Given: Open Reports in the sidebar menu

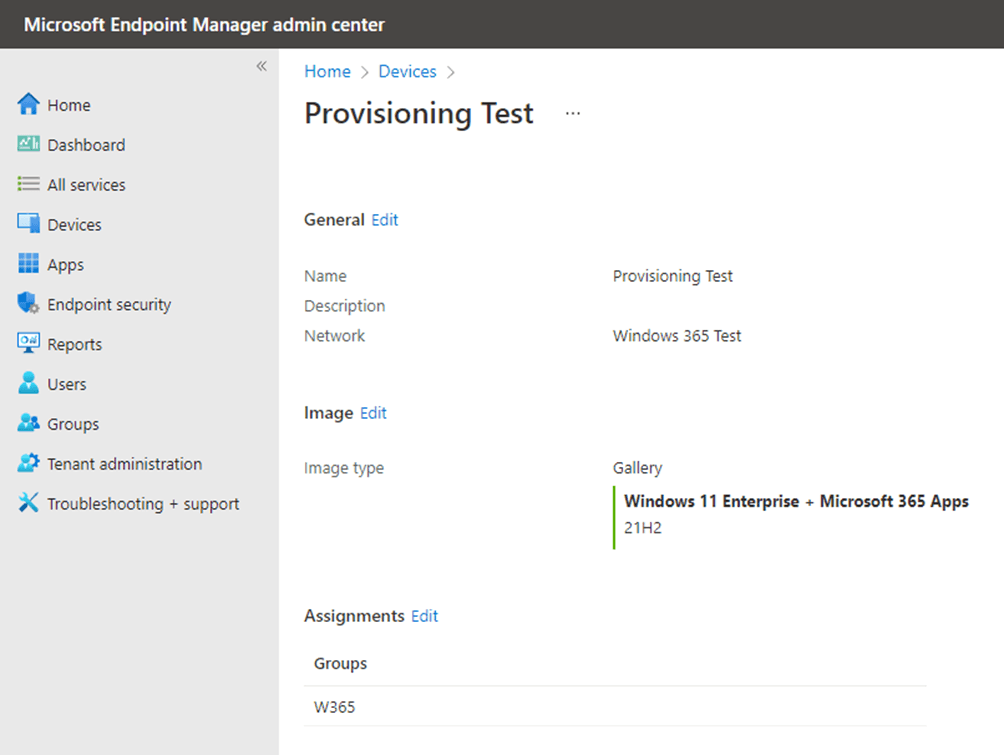Looking at the screenshot, I should (74, 345).
